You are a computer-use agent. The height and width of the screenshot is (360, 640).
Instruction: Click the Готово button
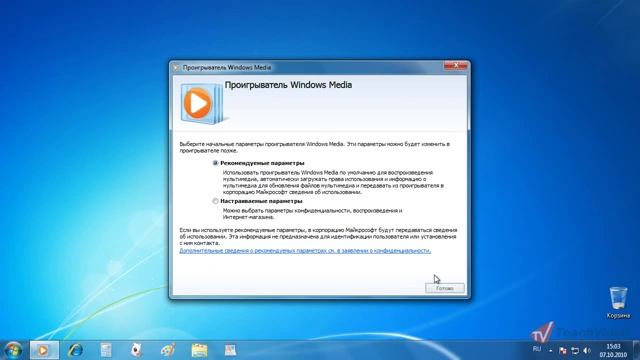(444, 288)
